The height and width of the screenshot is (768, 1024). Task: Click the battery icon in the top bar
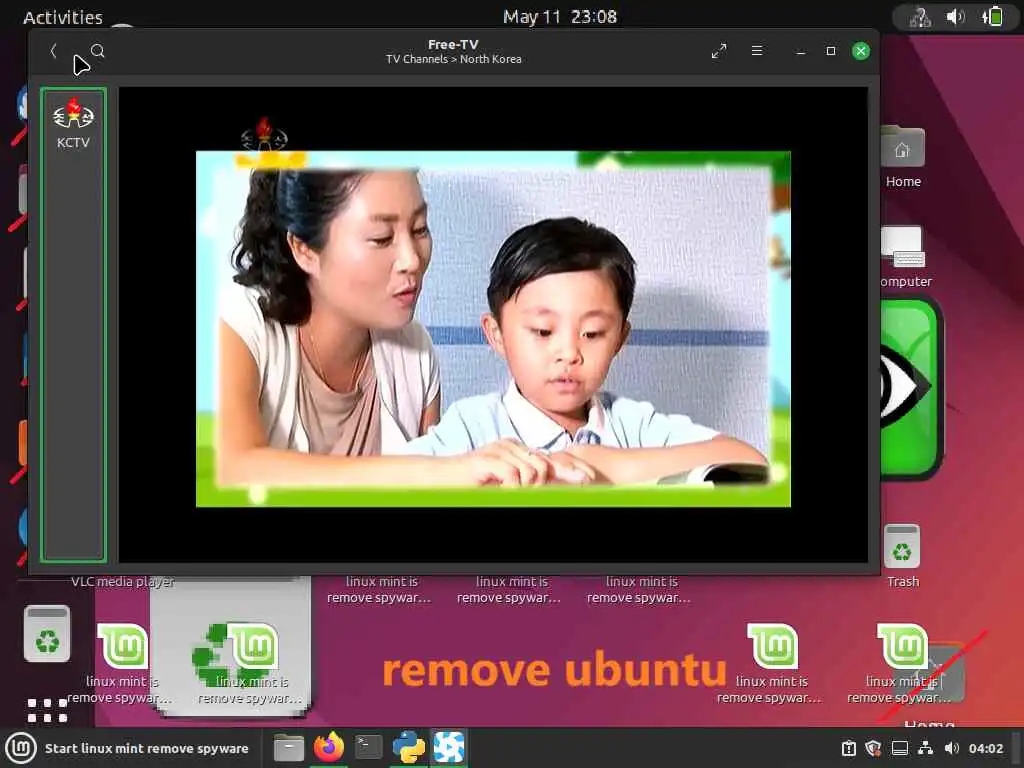tap(992, 16)
